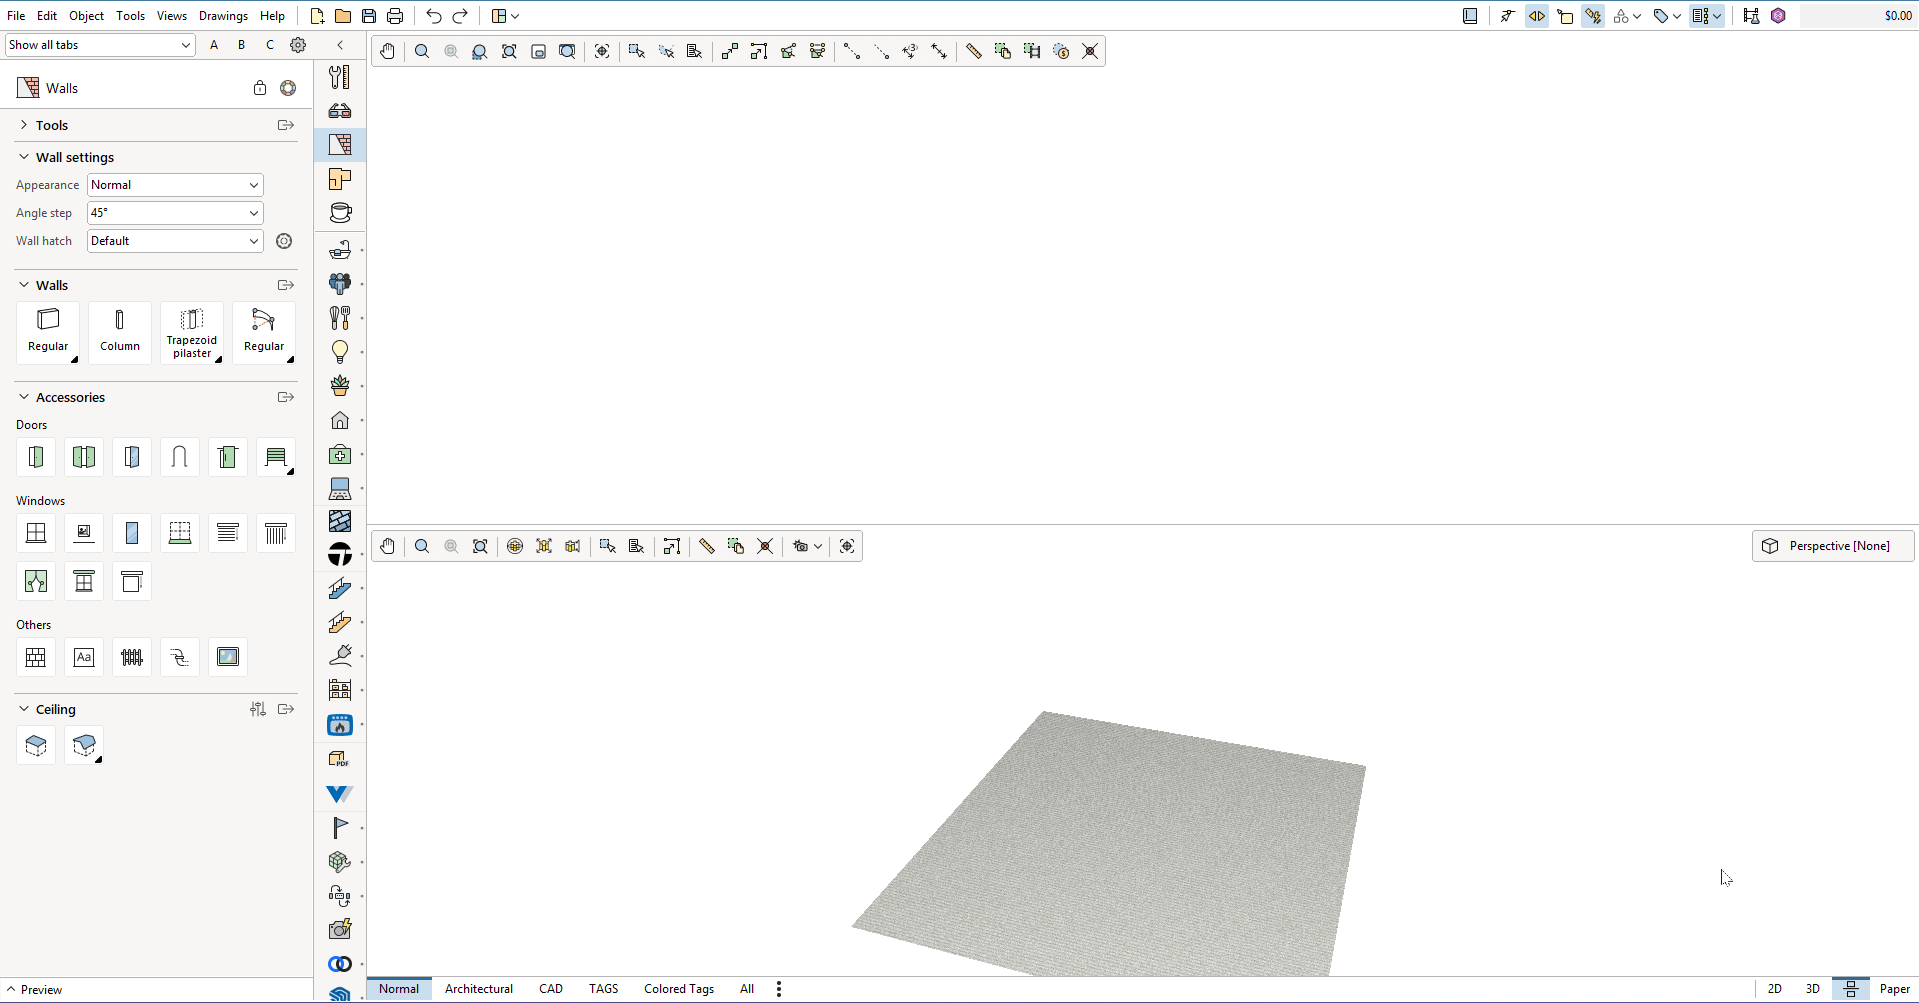
Task: Insert an arched doorway opening
Action: [180, 457]
